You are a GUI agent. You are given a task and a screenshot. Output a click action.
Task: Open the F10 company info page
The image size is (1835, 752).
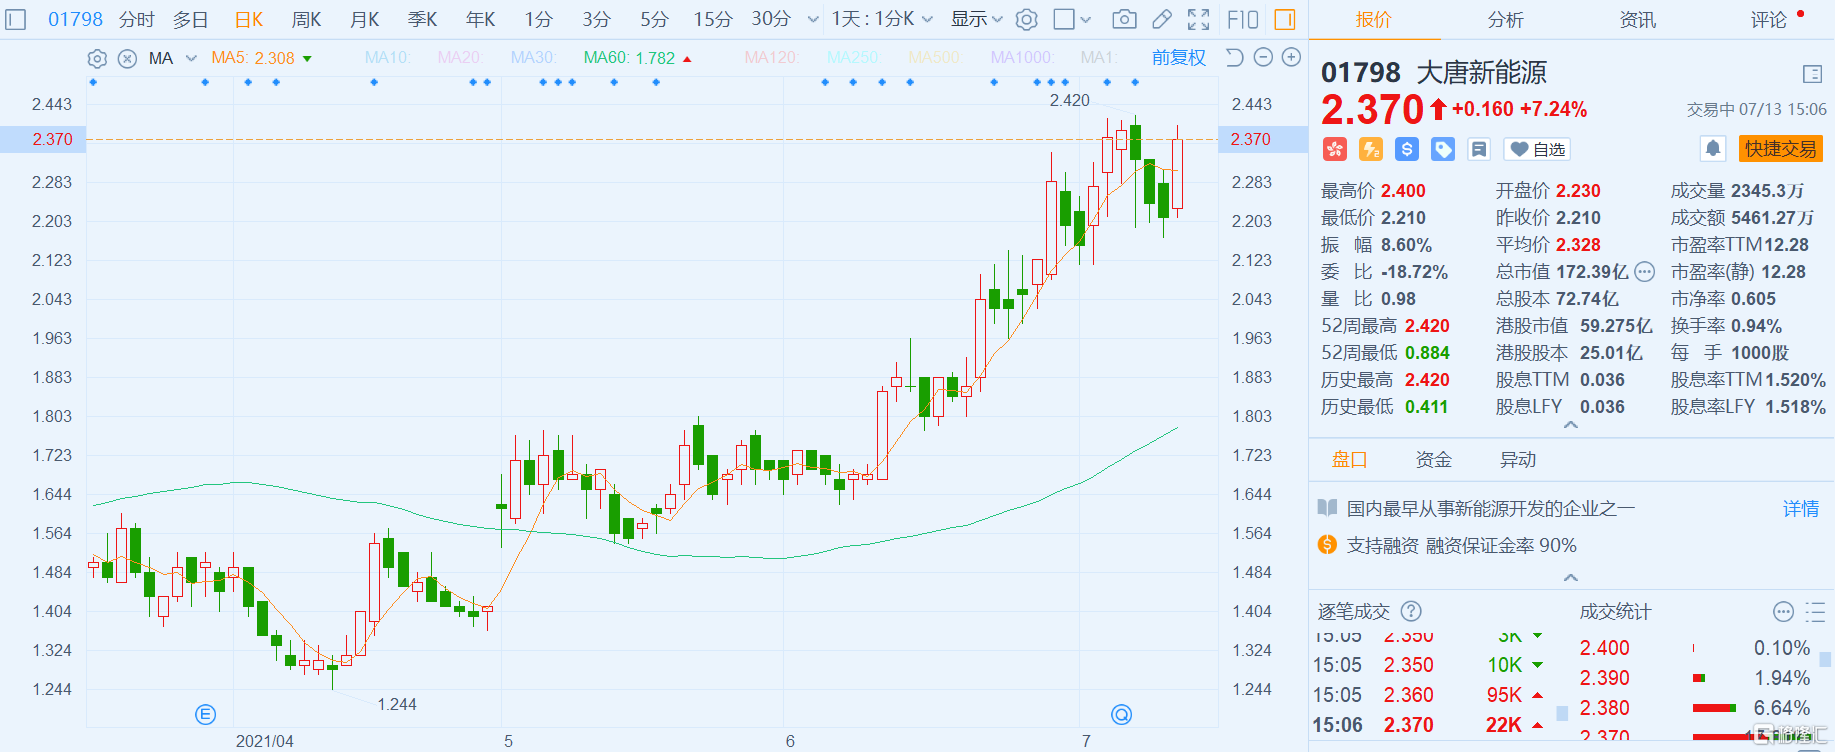coord(1242,19)
